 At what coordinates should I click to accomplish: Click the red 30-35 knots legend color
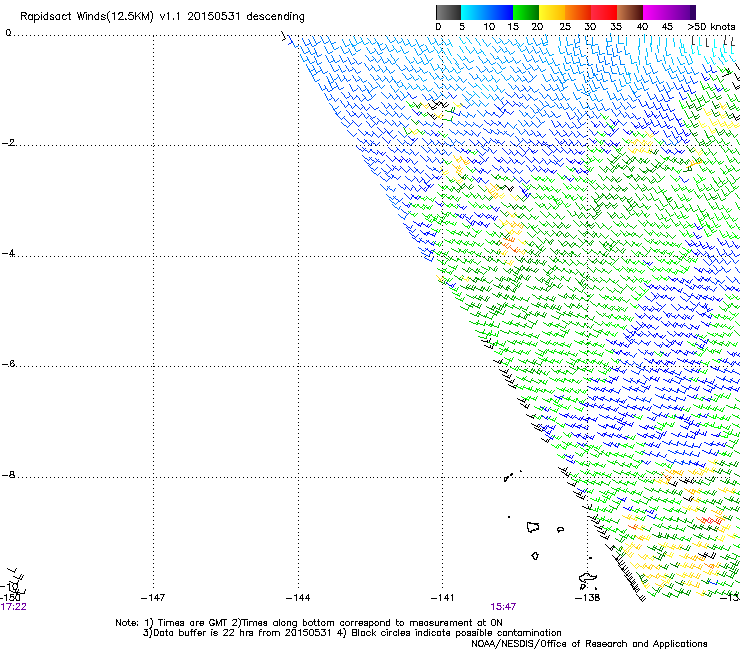[x=604, y=12]
